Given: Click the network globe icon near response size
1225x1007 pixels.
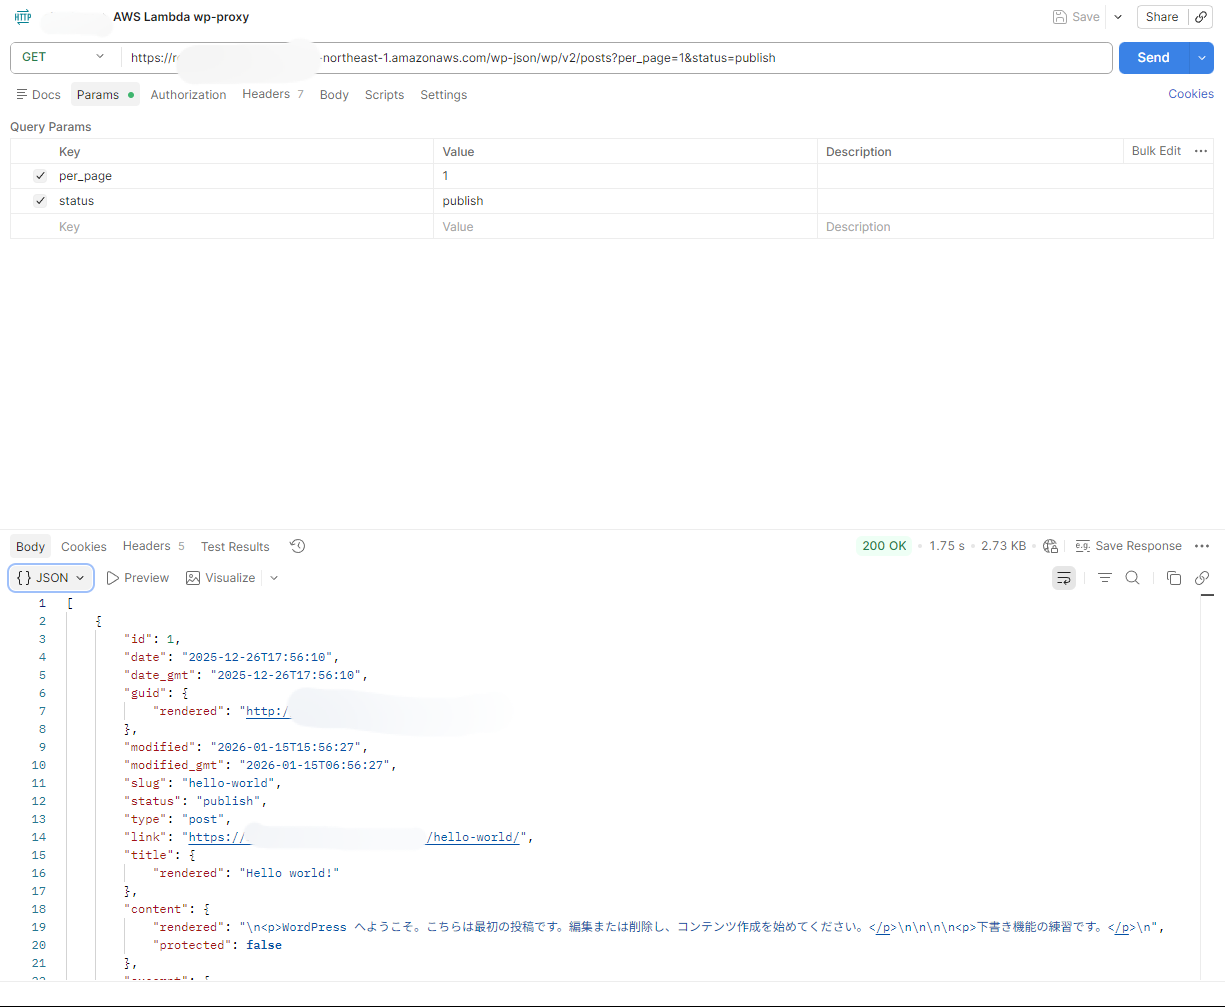Looking at the screenshot, I should [x=1050, y=546].
